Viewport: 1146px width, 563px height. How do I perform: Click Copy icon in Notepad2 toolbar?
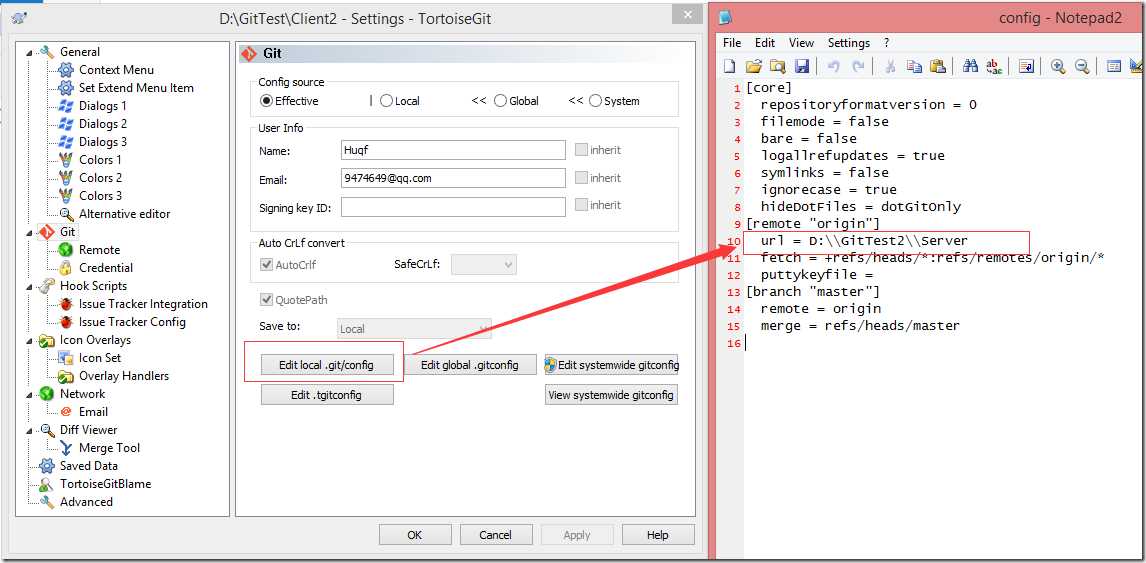[914, 67]
